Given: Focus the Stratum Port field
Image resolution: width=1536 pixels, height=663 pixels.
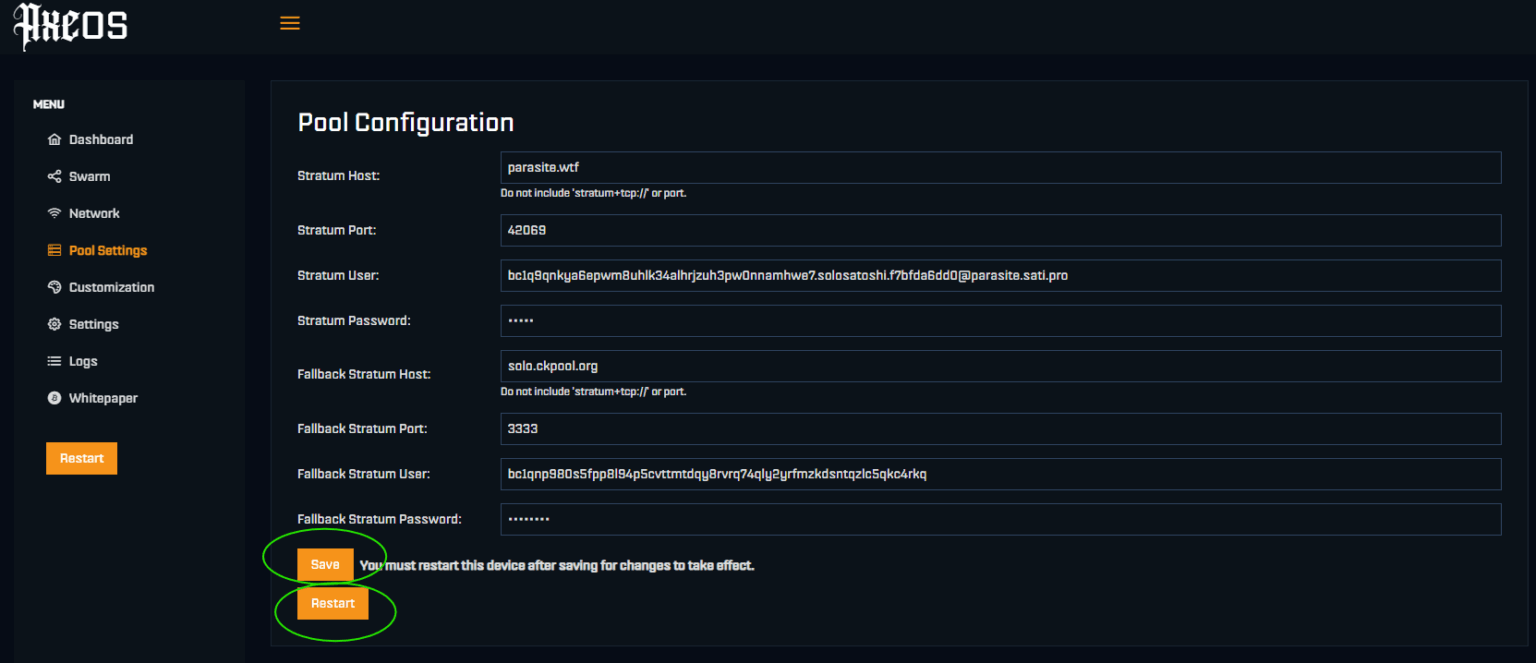Looking at the screenshot, I should [x=1001, y=230].
